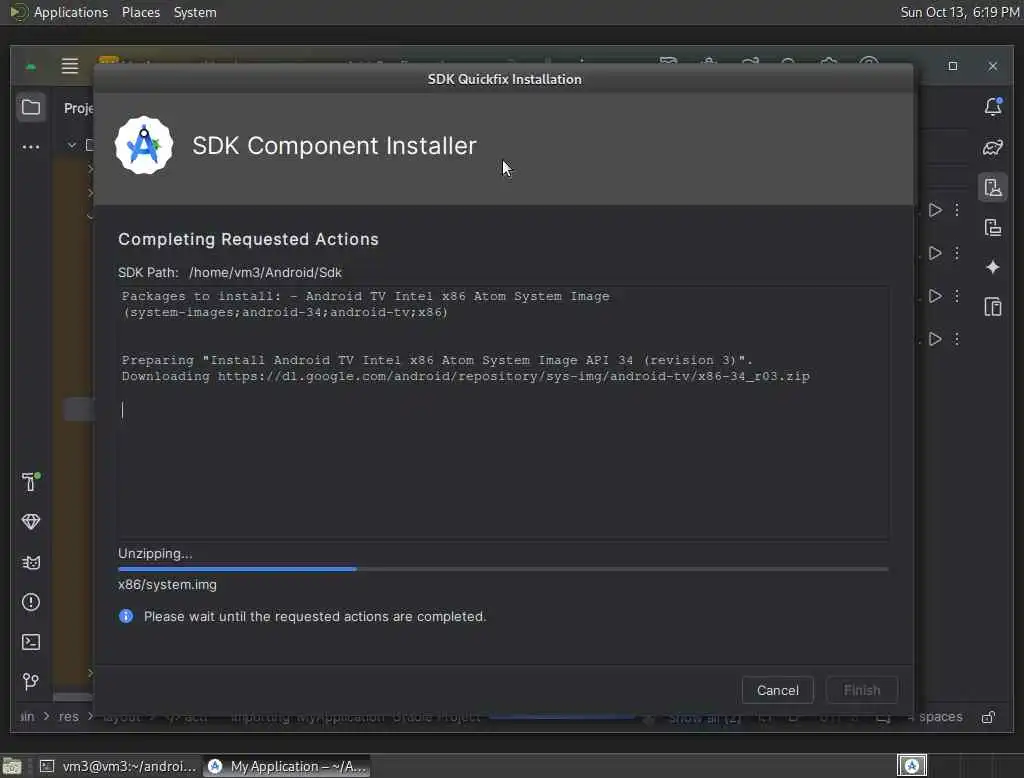Open the Gemini sparkle assistant icon
This screenshot has height=778, width=1024.
pyautogui.click(x=993, y=267)
